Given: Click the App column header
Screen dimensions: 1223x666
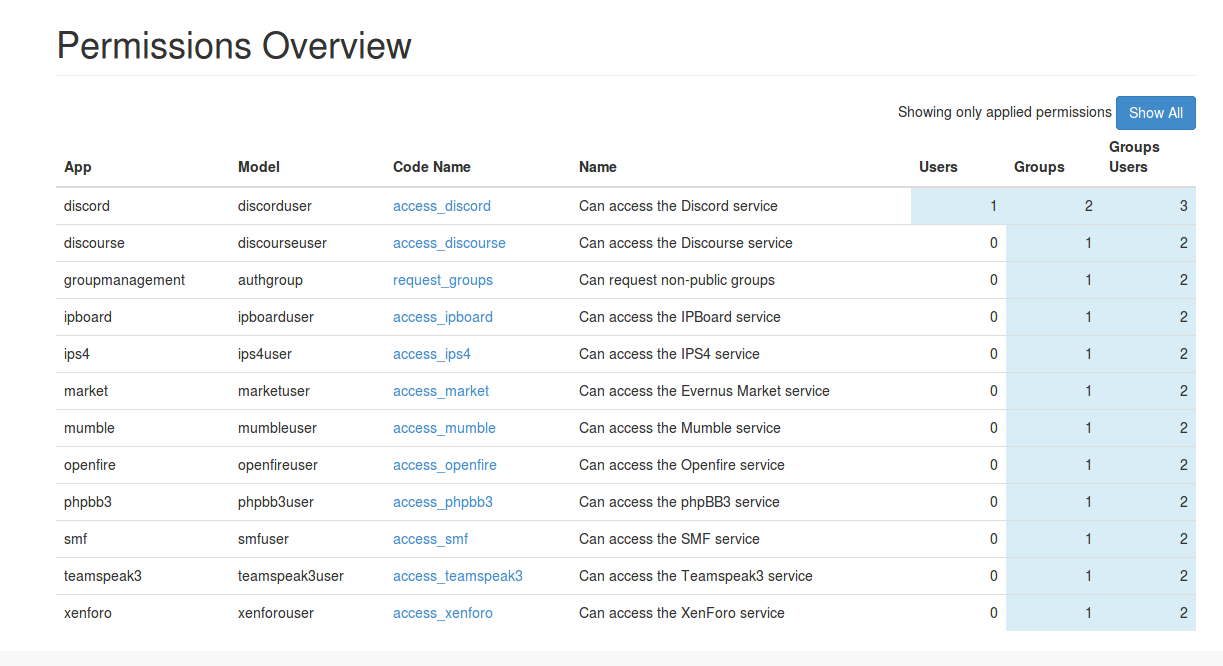Looking at the screenshot, I should pos(78,167).
